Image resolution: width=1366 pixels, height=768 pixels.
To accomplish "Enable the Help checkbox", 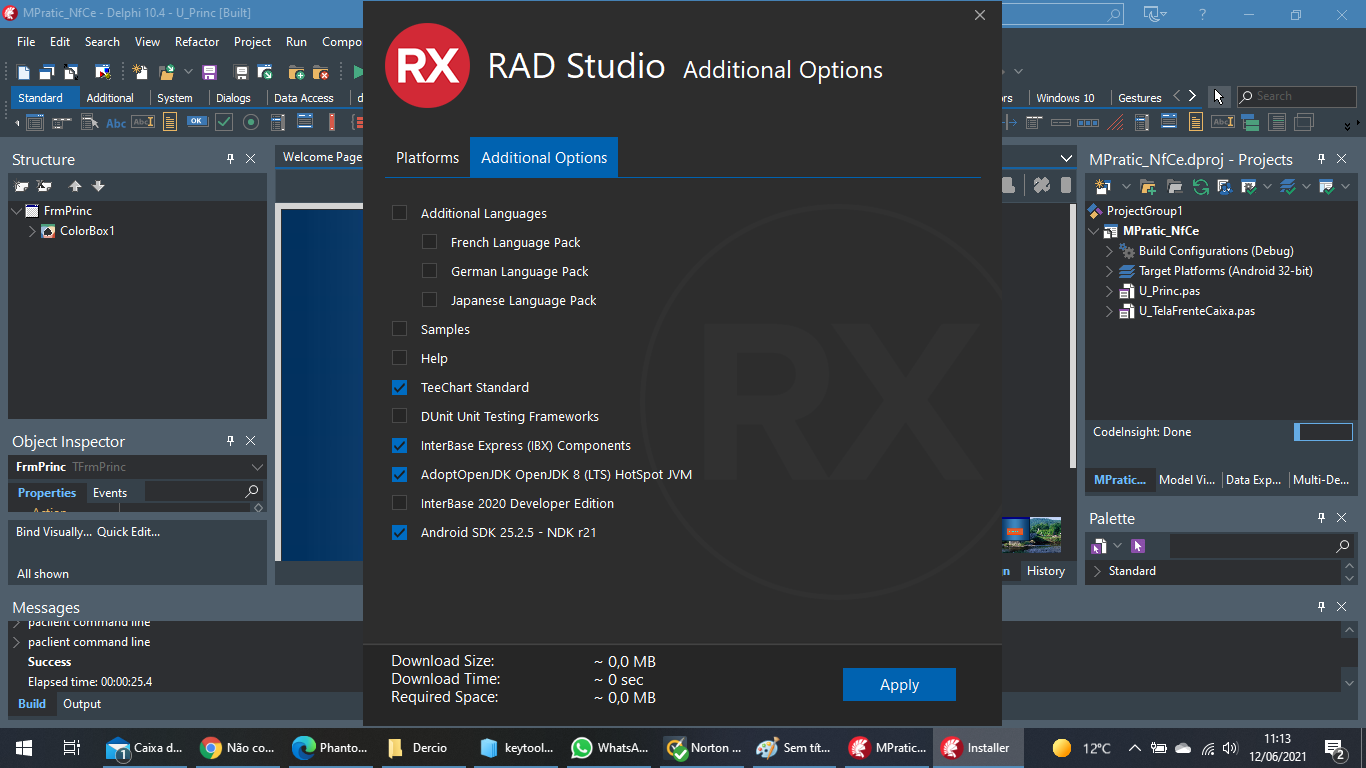I will 400,358.
